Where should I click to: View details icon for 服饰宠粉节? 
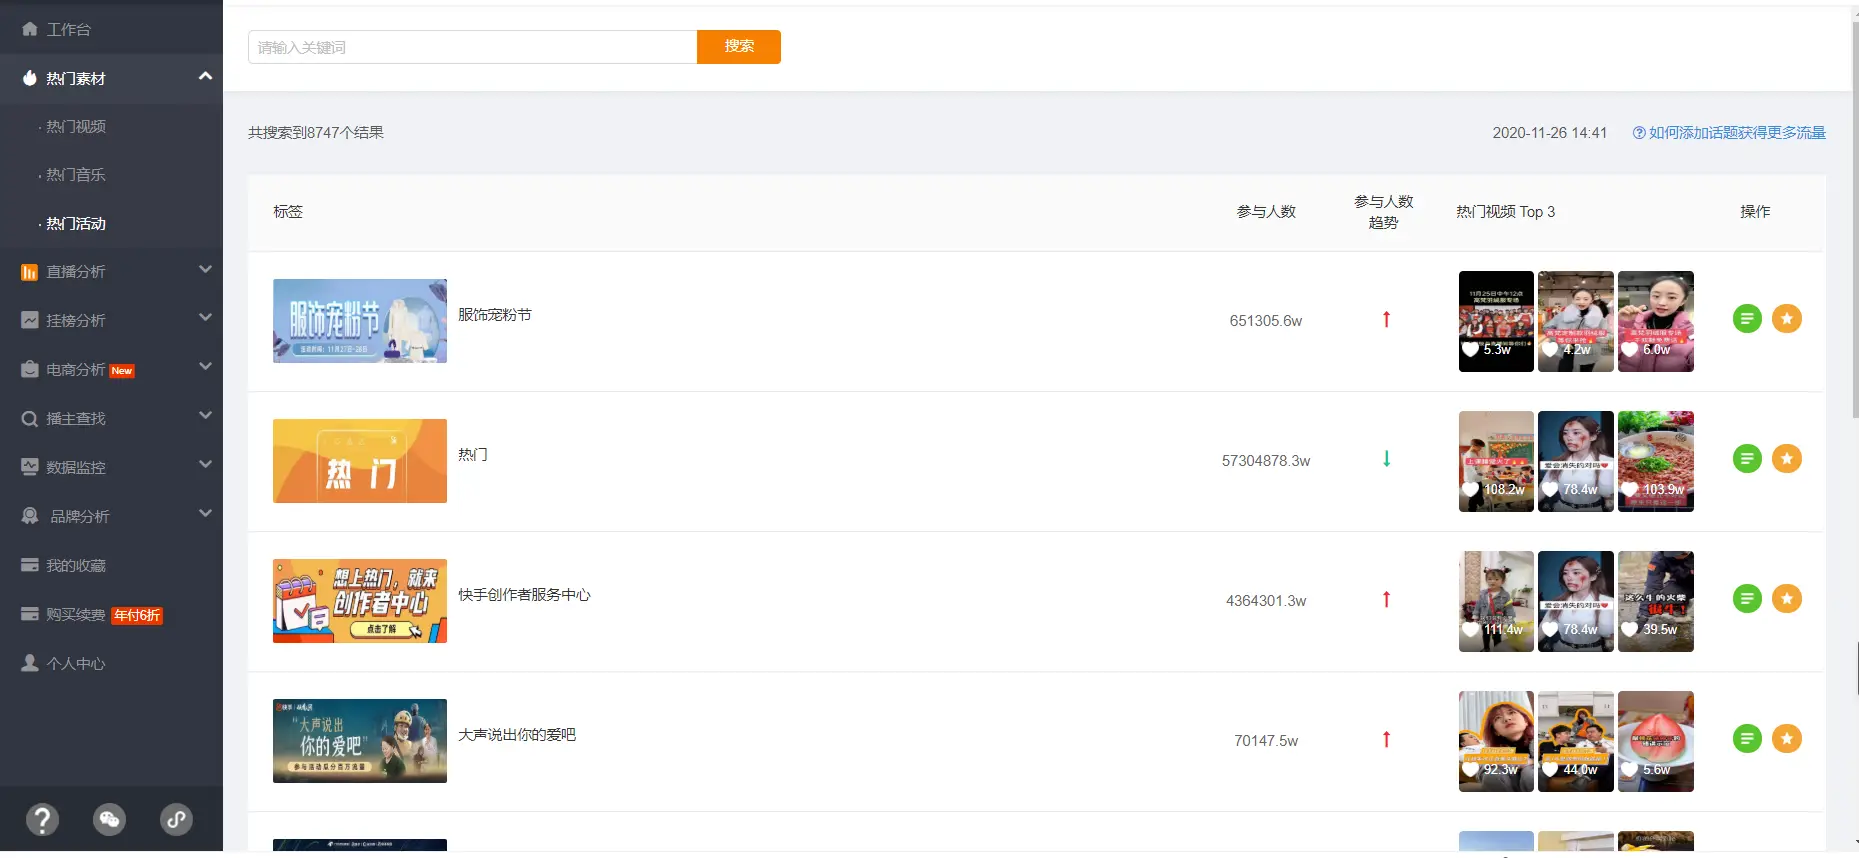coord(1747,319)
